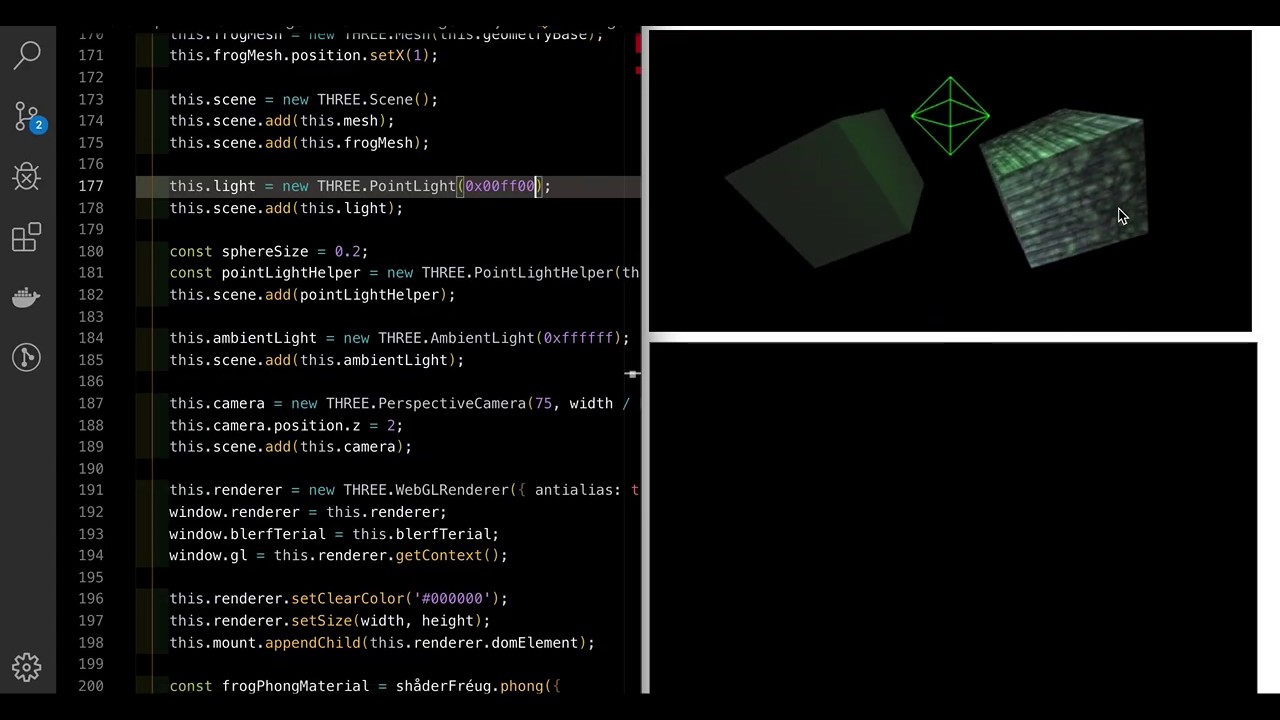Viewport: 1280px width, 720px height.
Task: Click line number 196 in gutter
Action: [91, 599]
